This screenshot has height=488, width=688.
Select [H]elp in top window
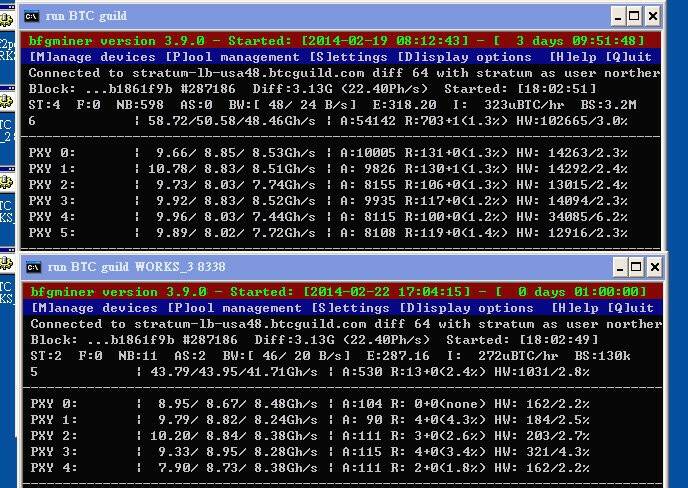point(573,57)
